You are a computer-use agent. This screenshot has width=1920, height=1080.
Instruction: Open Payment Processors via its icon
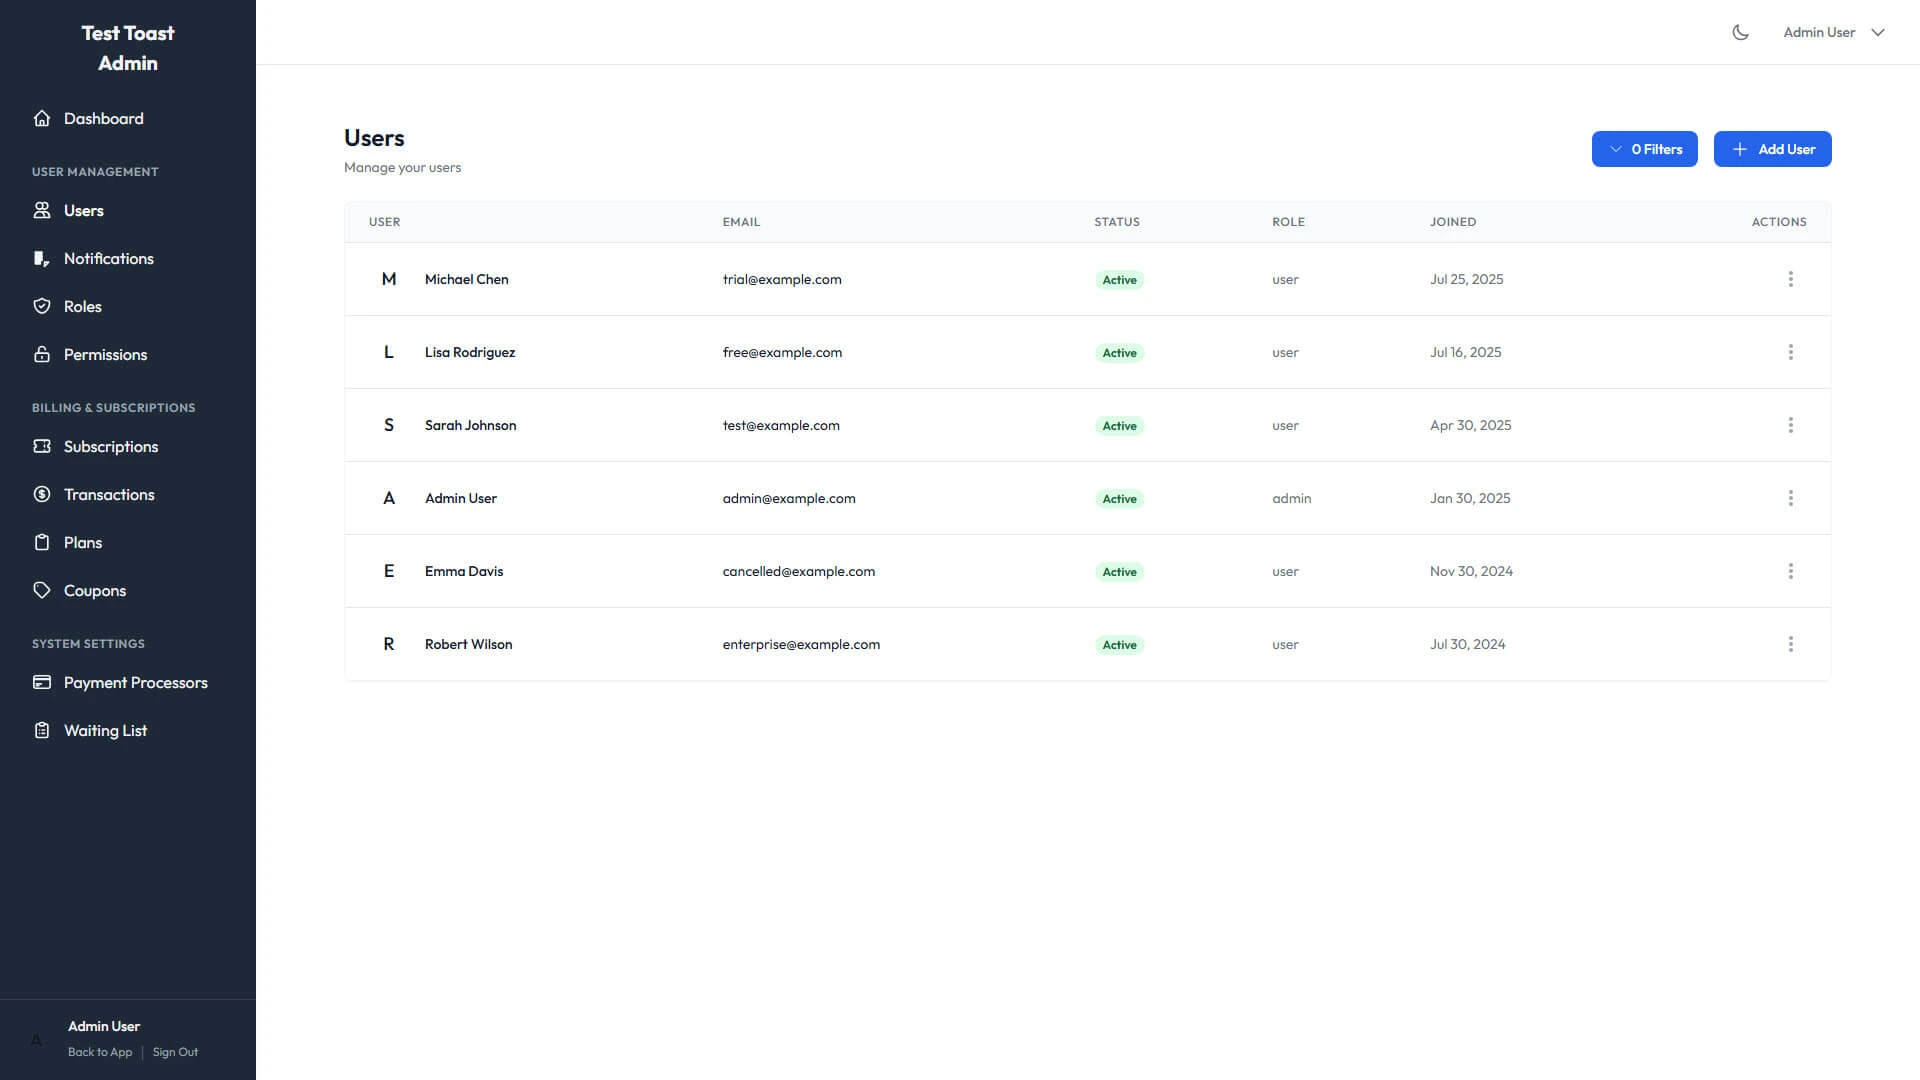[42, 682]
